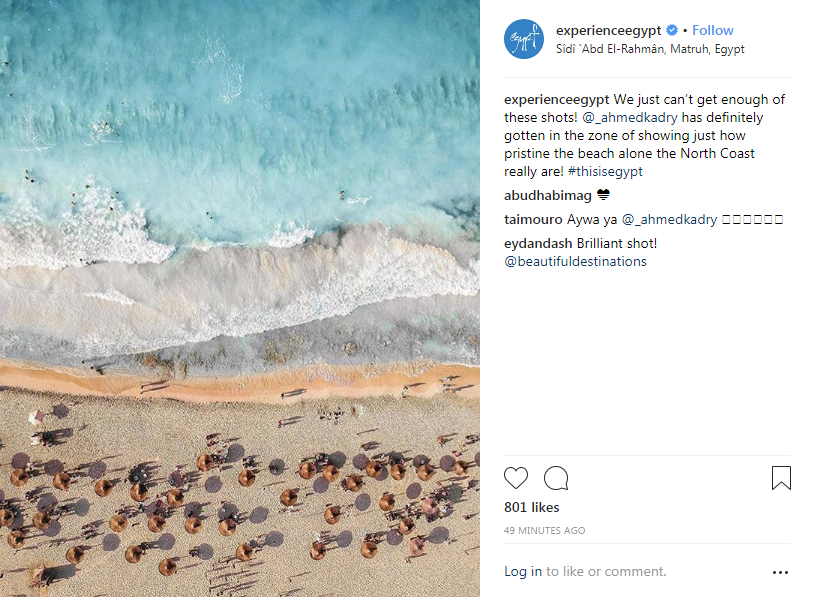Follow the experienceegypt account
The height and width of the screenshot is (597, 813).
[x=713, y=31]
